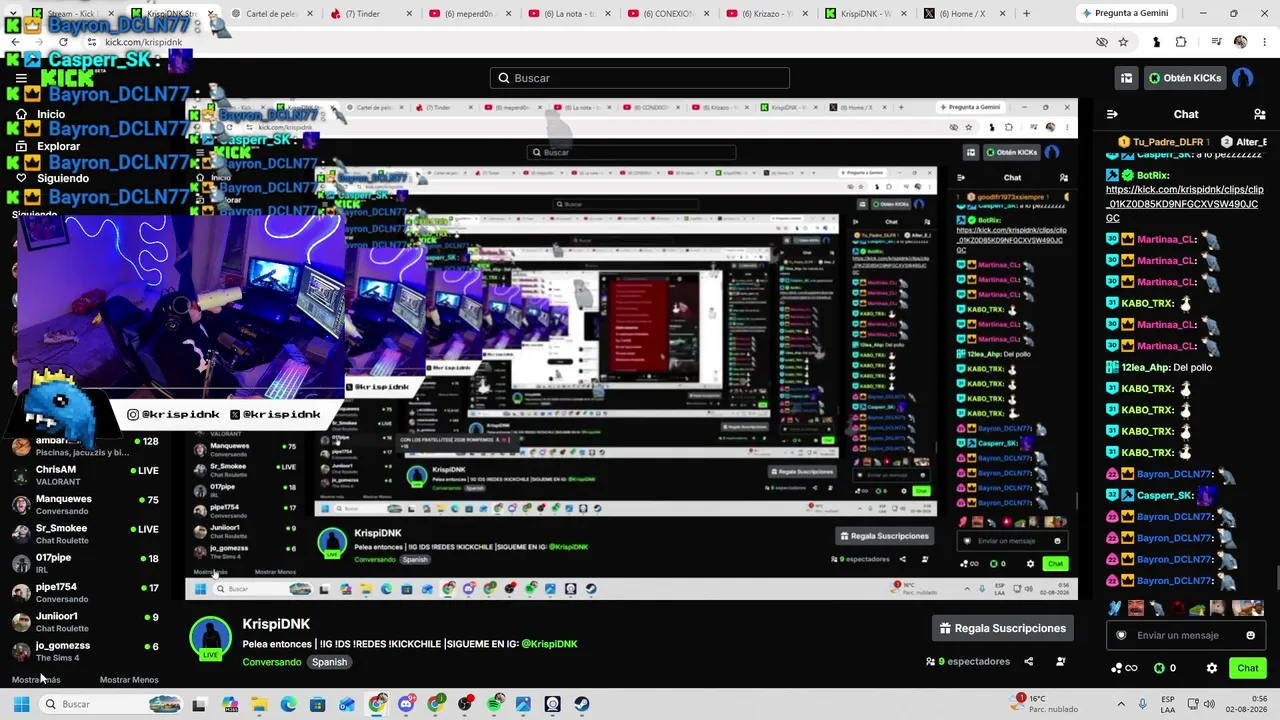Switch to the CONEXION YouTube tab

pos(668,14)
